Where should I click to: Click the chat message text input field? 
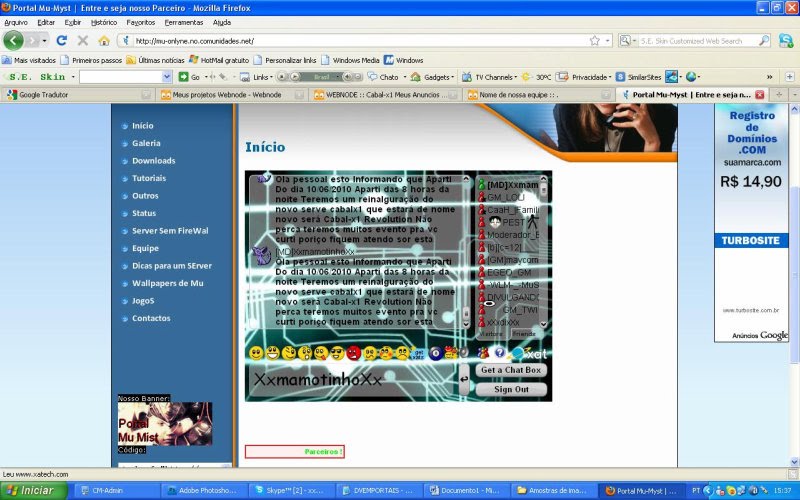(350, 381)
